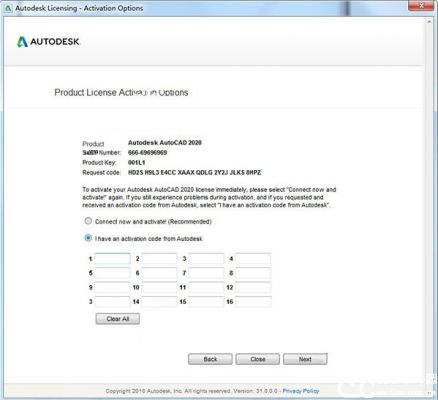Screen dimensions: 438x400
Task: Click the Autodesk logo in the header
Action: 48,42
